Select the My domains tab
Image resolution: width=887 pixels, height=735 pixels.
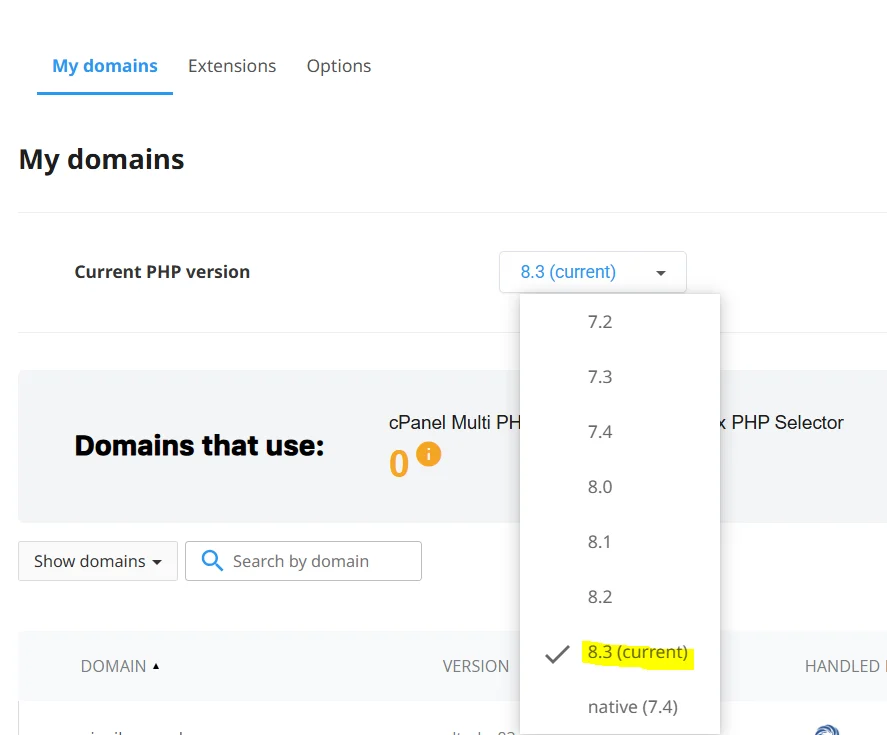[x=105, y=65]
